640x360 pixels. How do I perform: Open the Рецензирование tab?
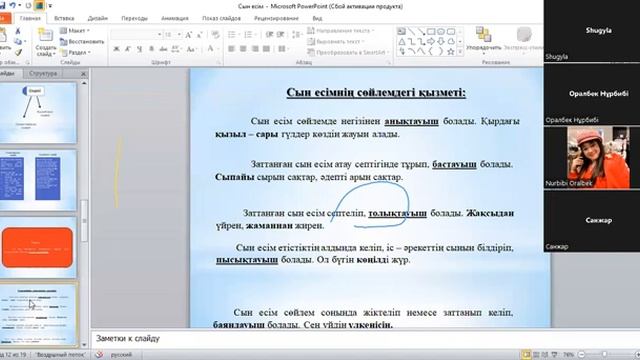pyautogui.click(x=276, y=18)
